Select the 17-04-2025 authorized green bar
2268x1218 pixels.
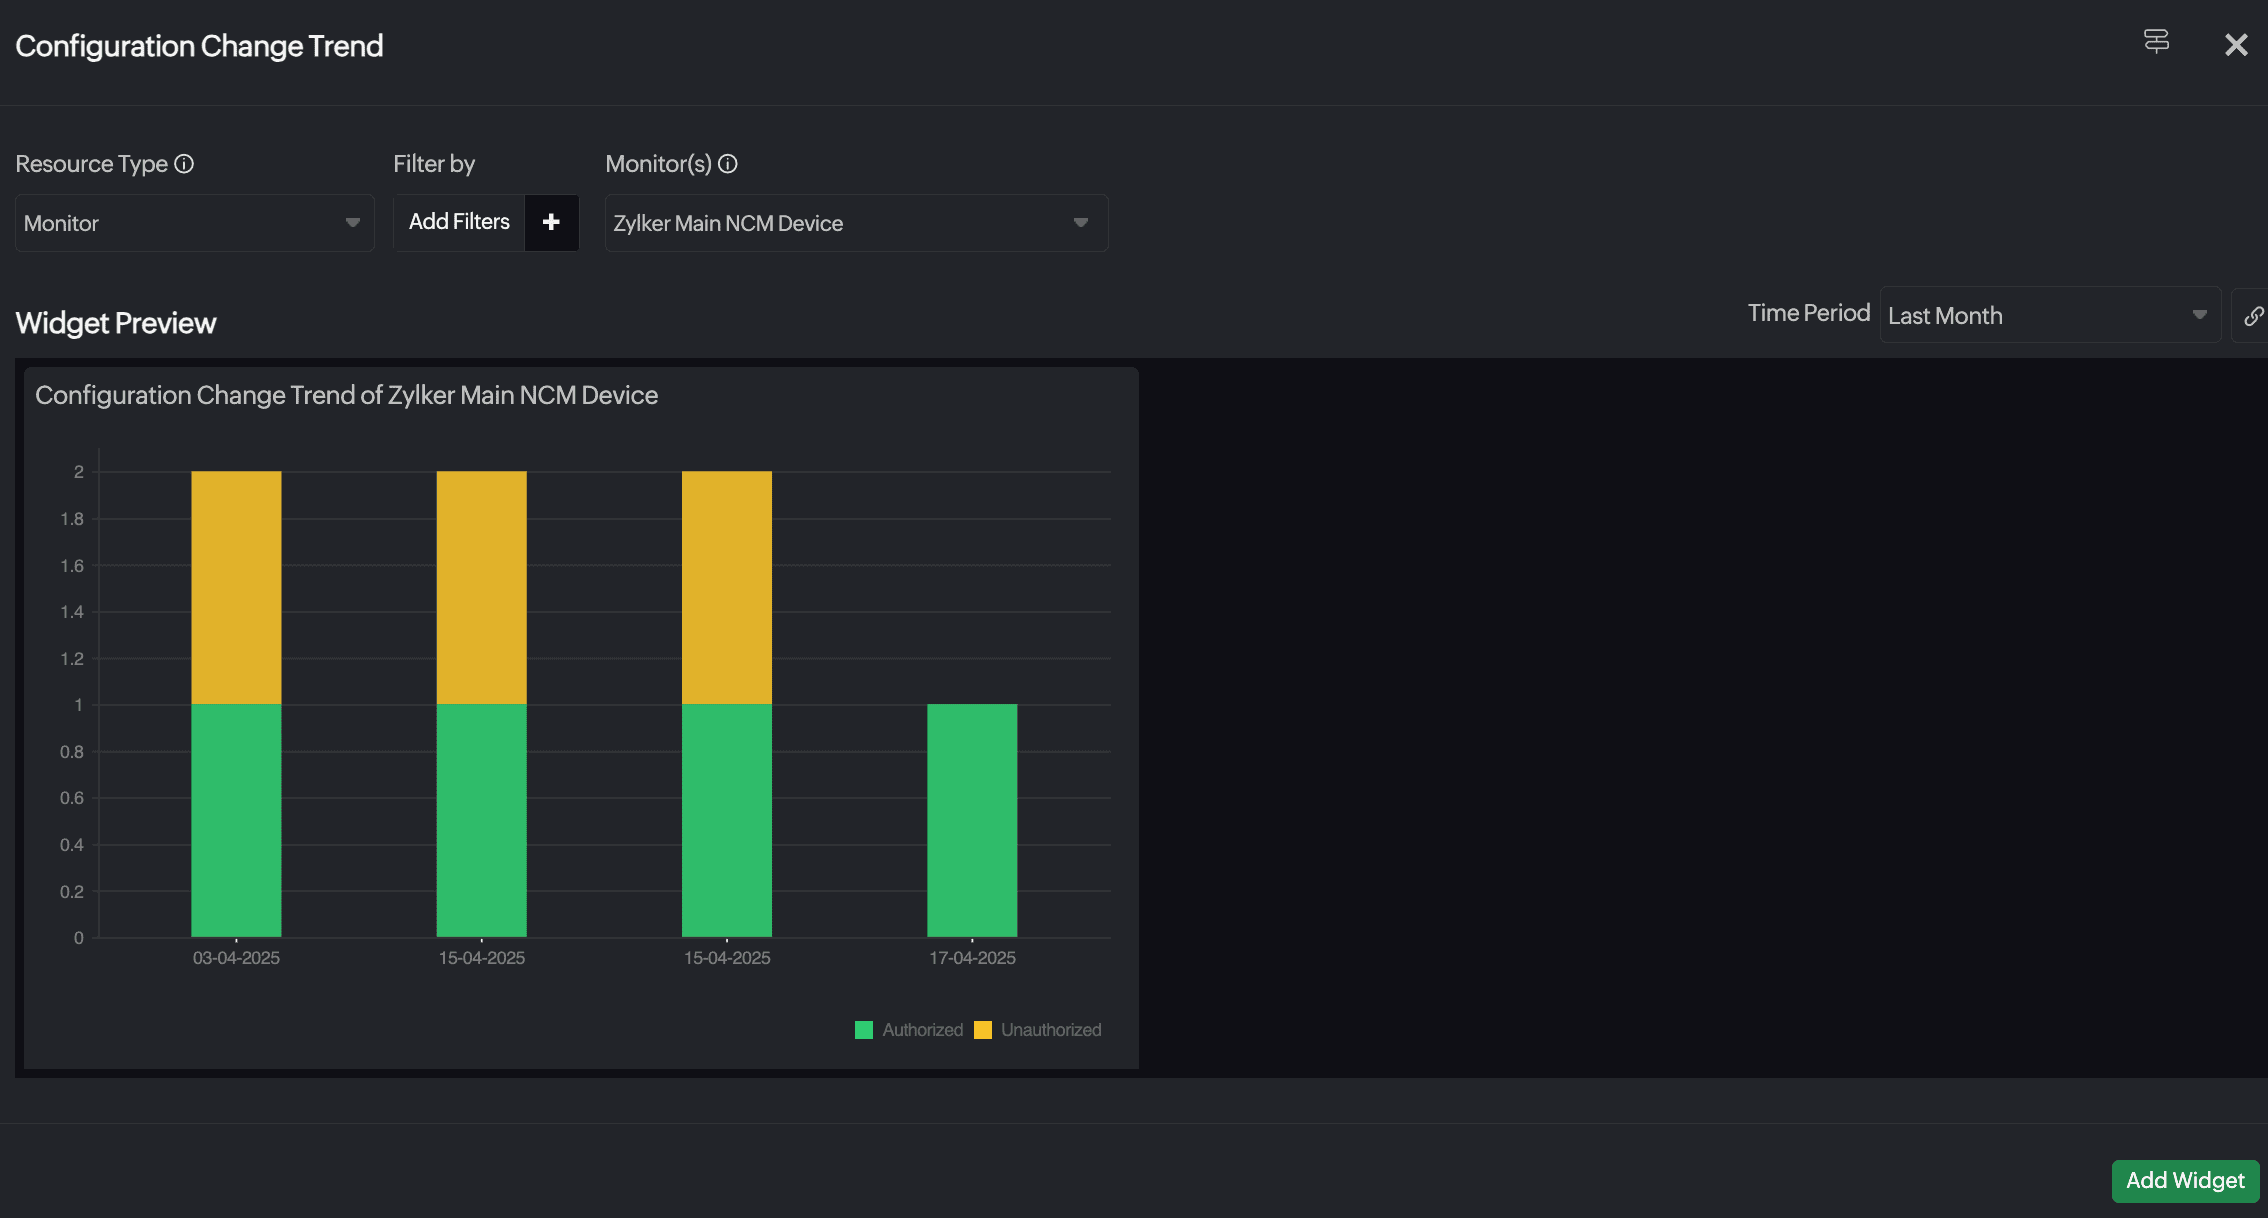click(x=972, y=820)
